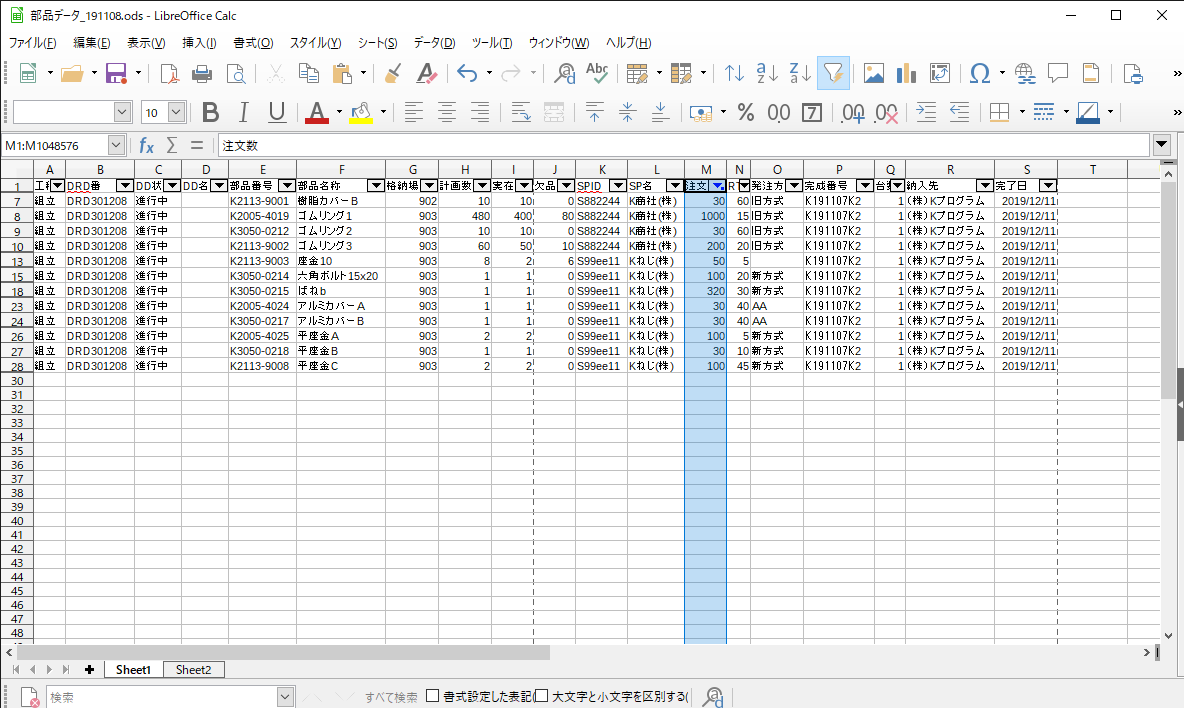Align text Left icon

click(x=413, y=112)
